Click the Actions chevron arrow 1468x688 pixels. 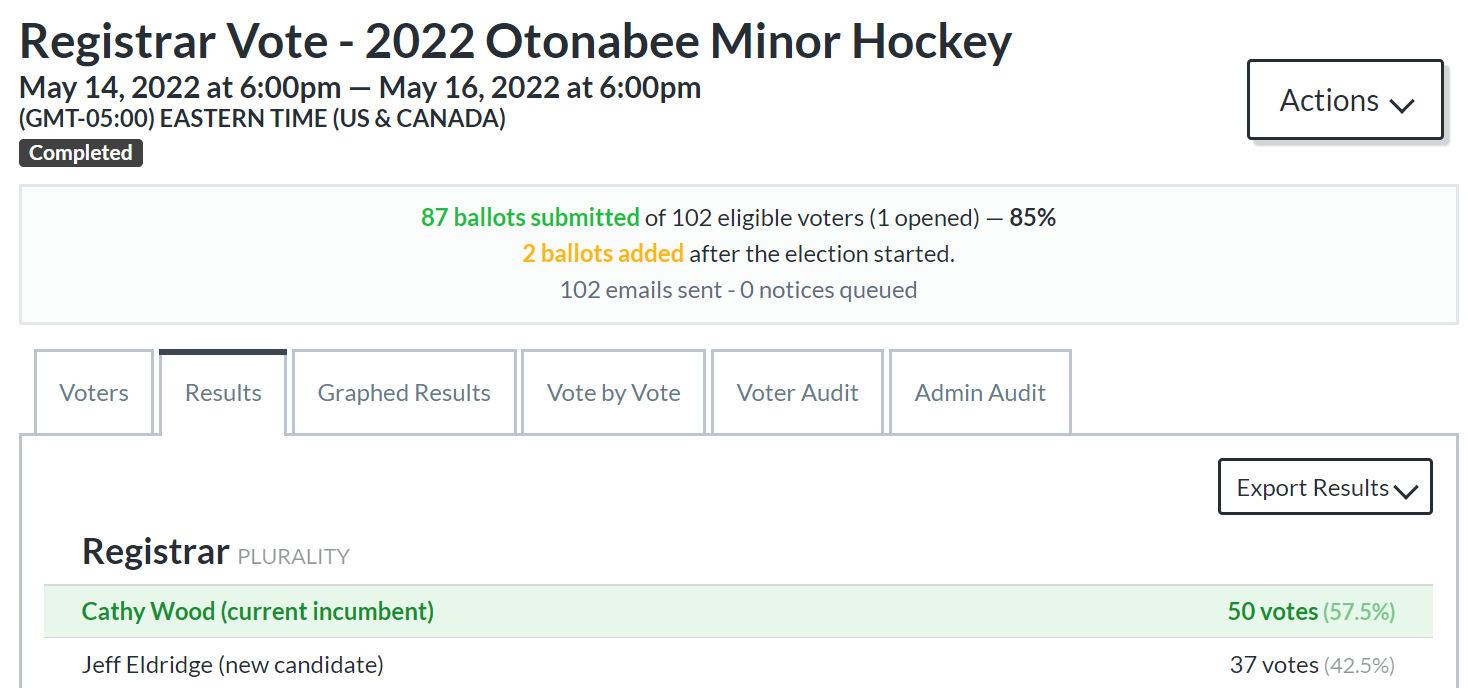[x=1404, y=102]
